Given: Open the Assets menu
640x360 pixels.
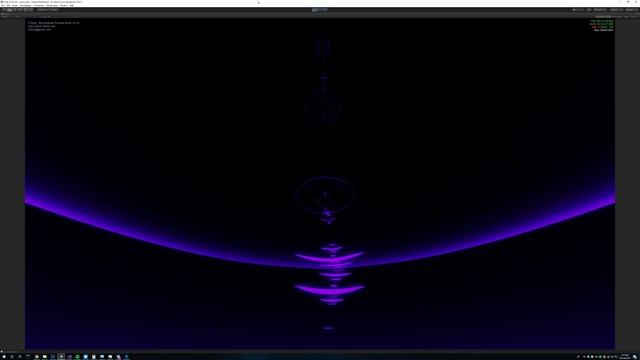Looking at the screenshot, I should pos(15,5).
